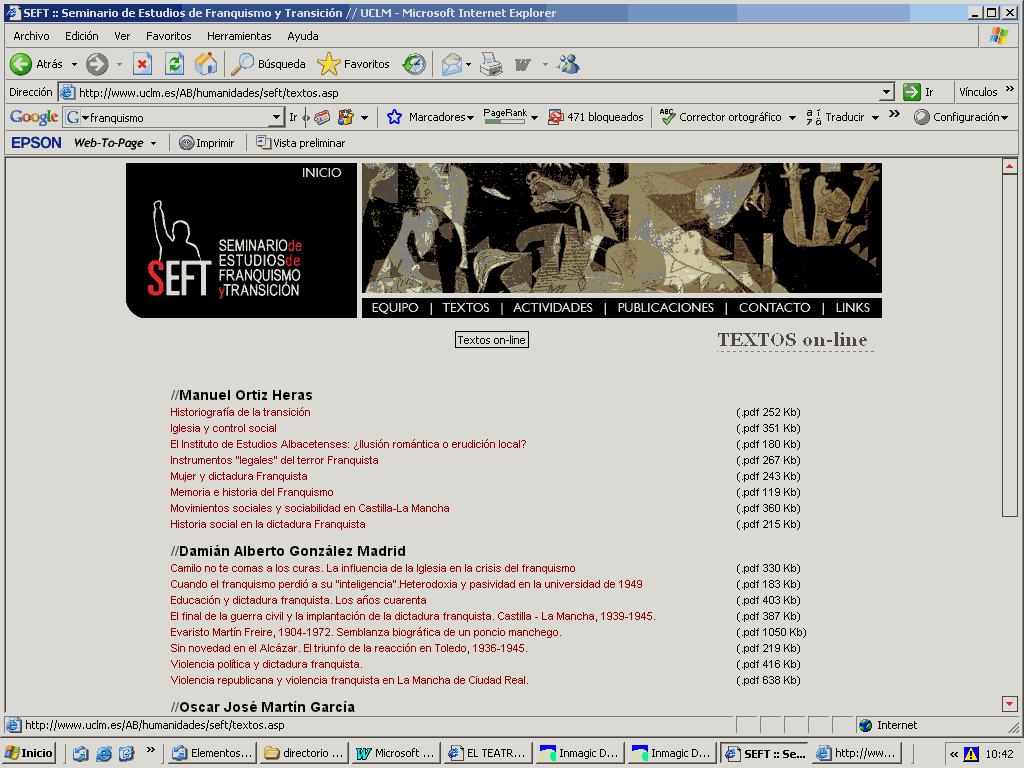Click the system tray warning icon
Screen dimensions: 1024x768
pyautogui.click(x=971, y=754)
